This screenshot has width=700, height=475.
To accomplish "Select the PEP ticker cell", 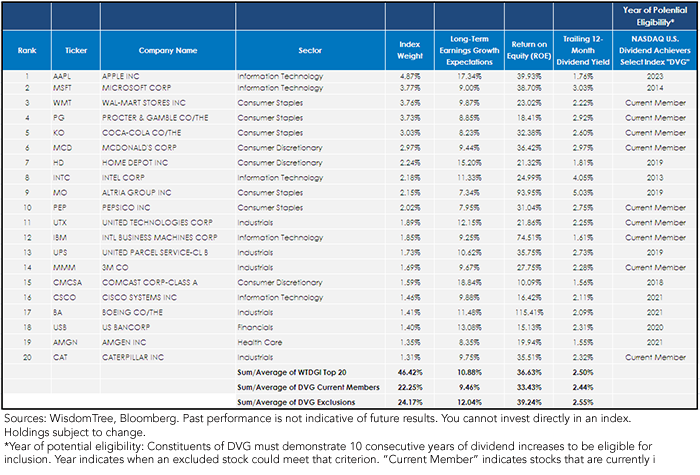I will click(59, 208).
